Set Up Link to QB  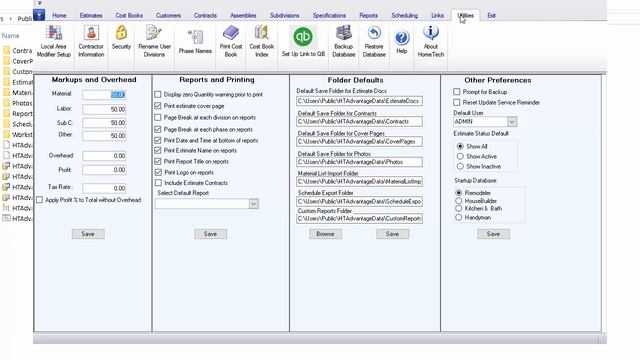pos(303,42)
